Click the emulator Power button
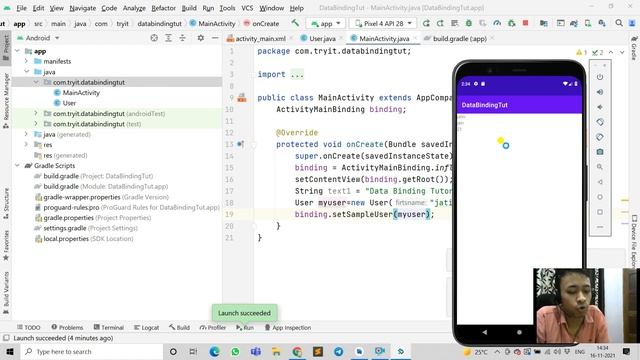 pos(600,77)
